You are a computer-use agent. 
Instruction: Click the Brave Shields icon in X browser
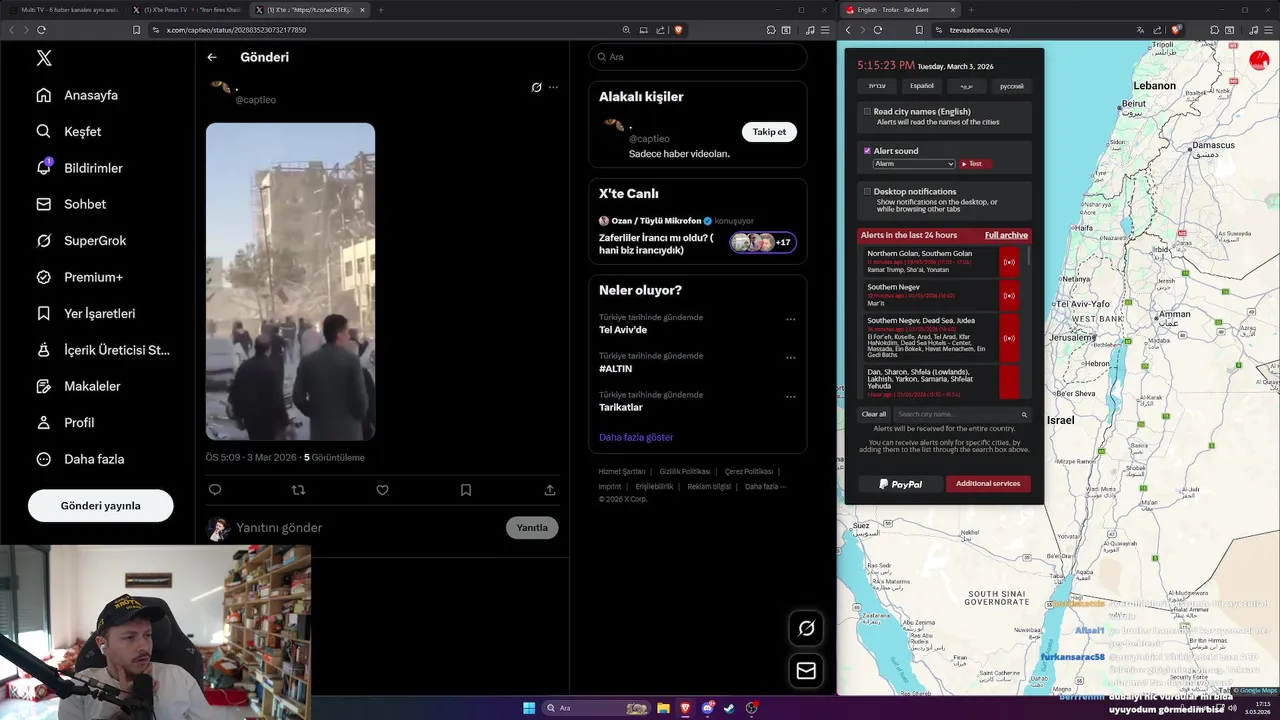pos(678,30)
